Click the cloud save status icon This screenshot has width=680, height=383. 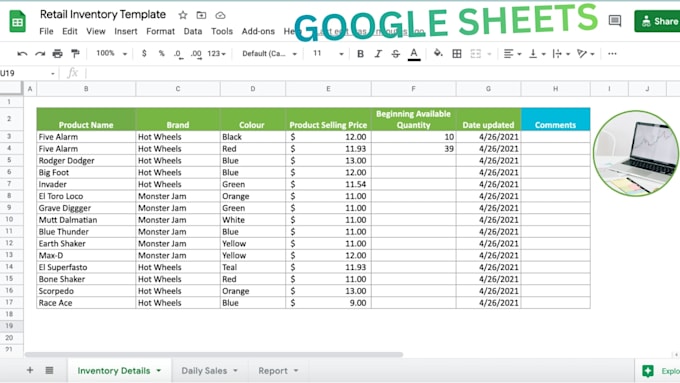click(220, 15)
